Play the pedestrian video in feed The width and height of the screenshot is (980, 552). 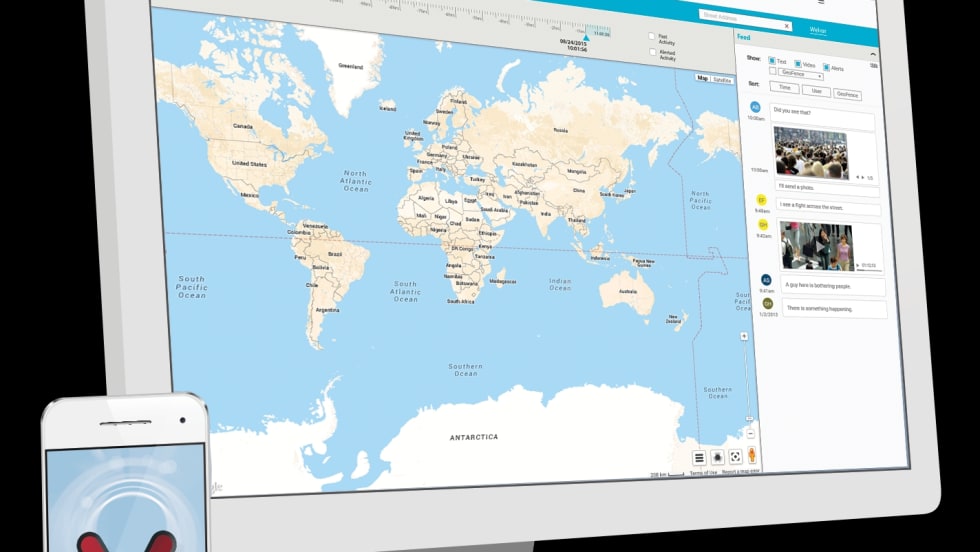click(819, 246)
